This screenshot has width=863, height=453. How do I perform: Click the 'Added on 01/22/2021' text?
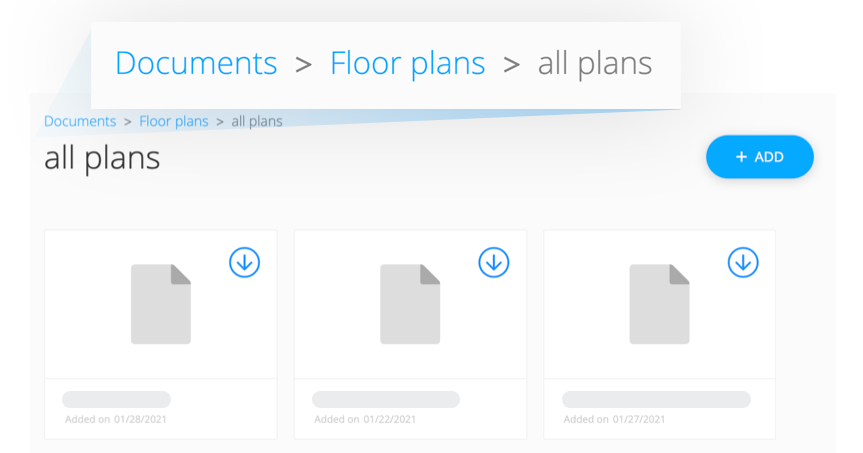[x=365, y=419]
